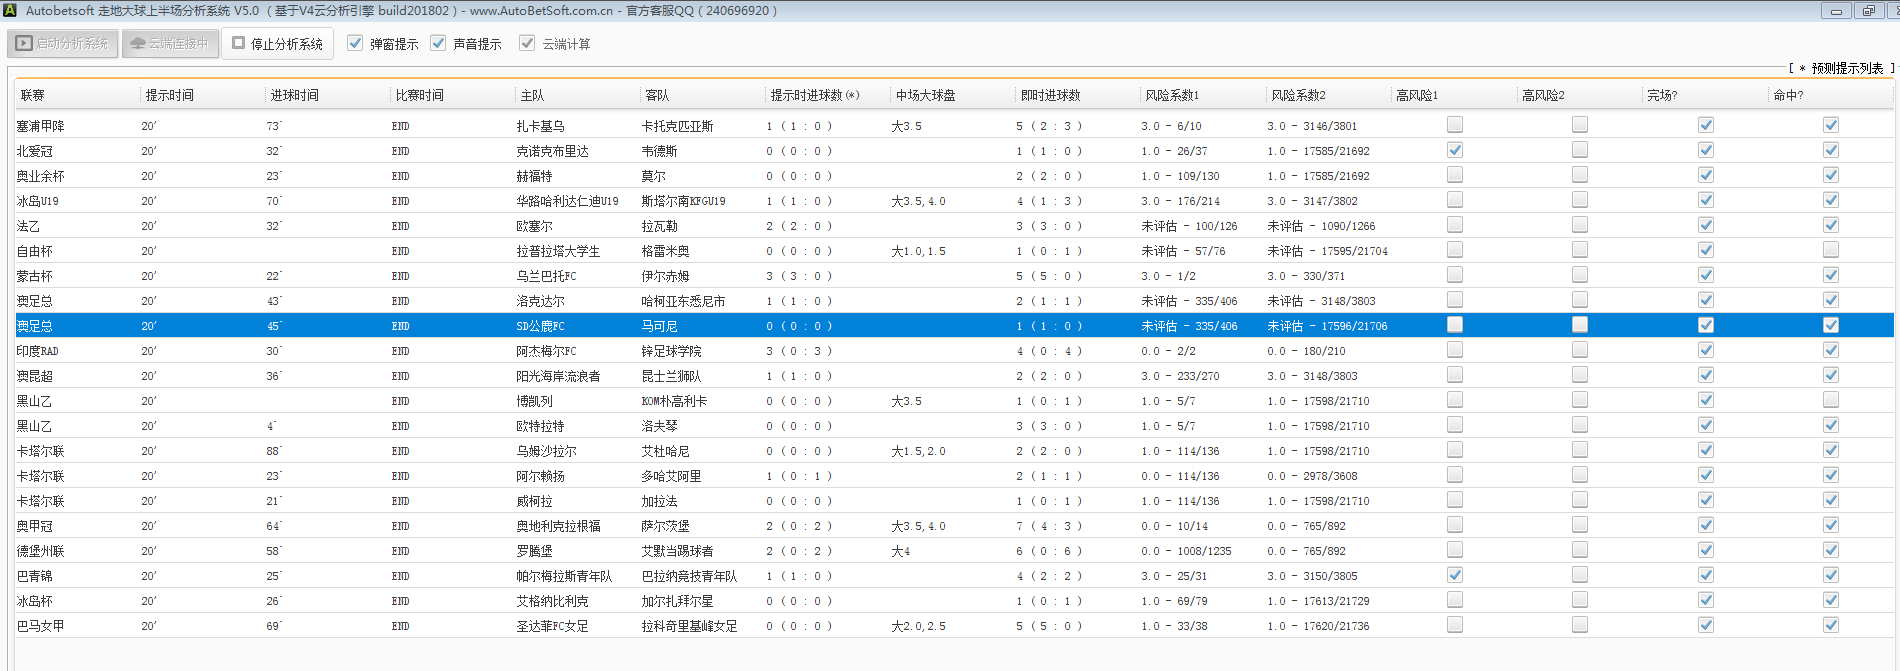The height and width of the screenshot is (671, 1900).
Task: Click the 云端连接中 cloud connection button
Action: click(x=170, y=44)
